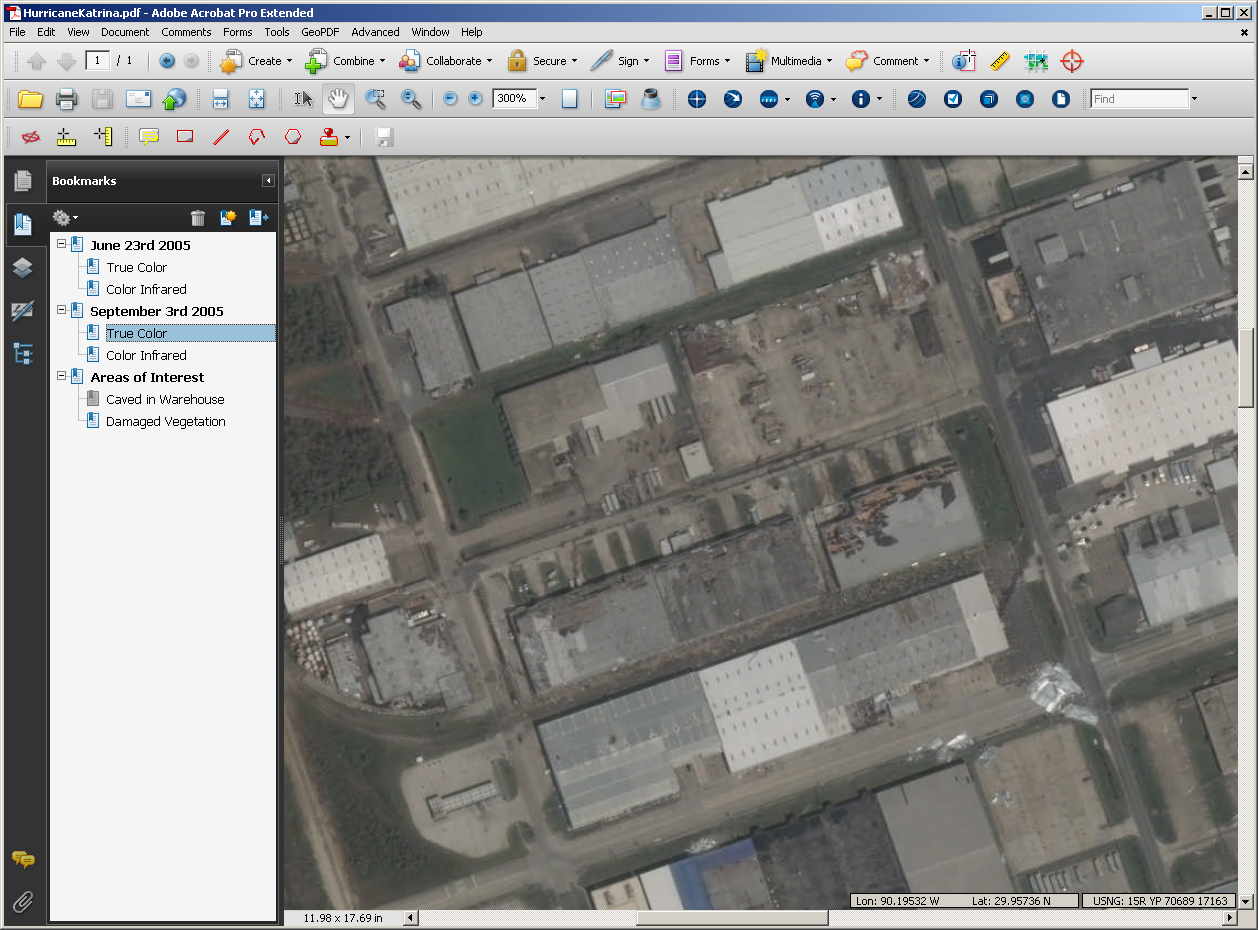Open the zoom percentage dropdown arrow

(x=542, y=99)
